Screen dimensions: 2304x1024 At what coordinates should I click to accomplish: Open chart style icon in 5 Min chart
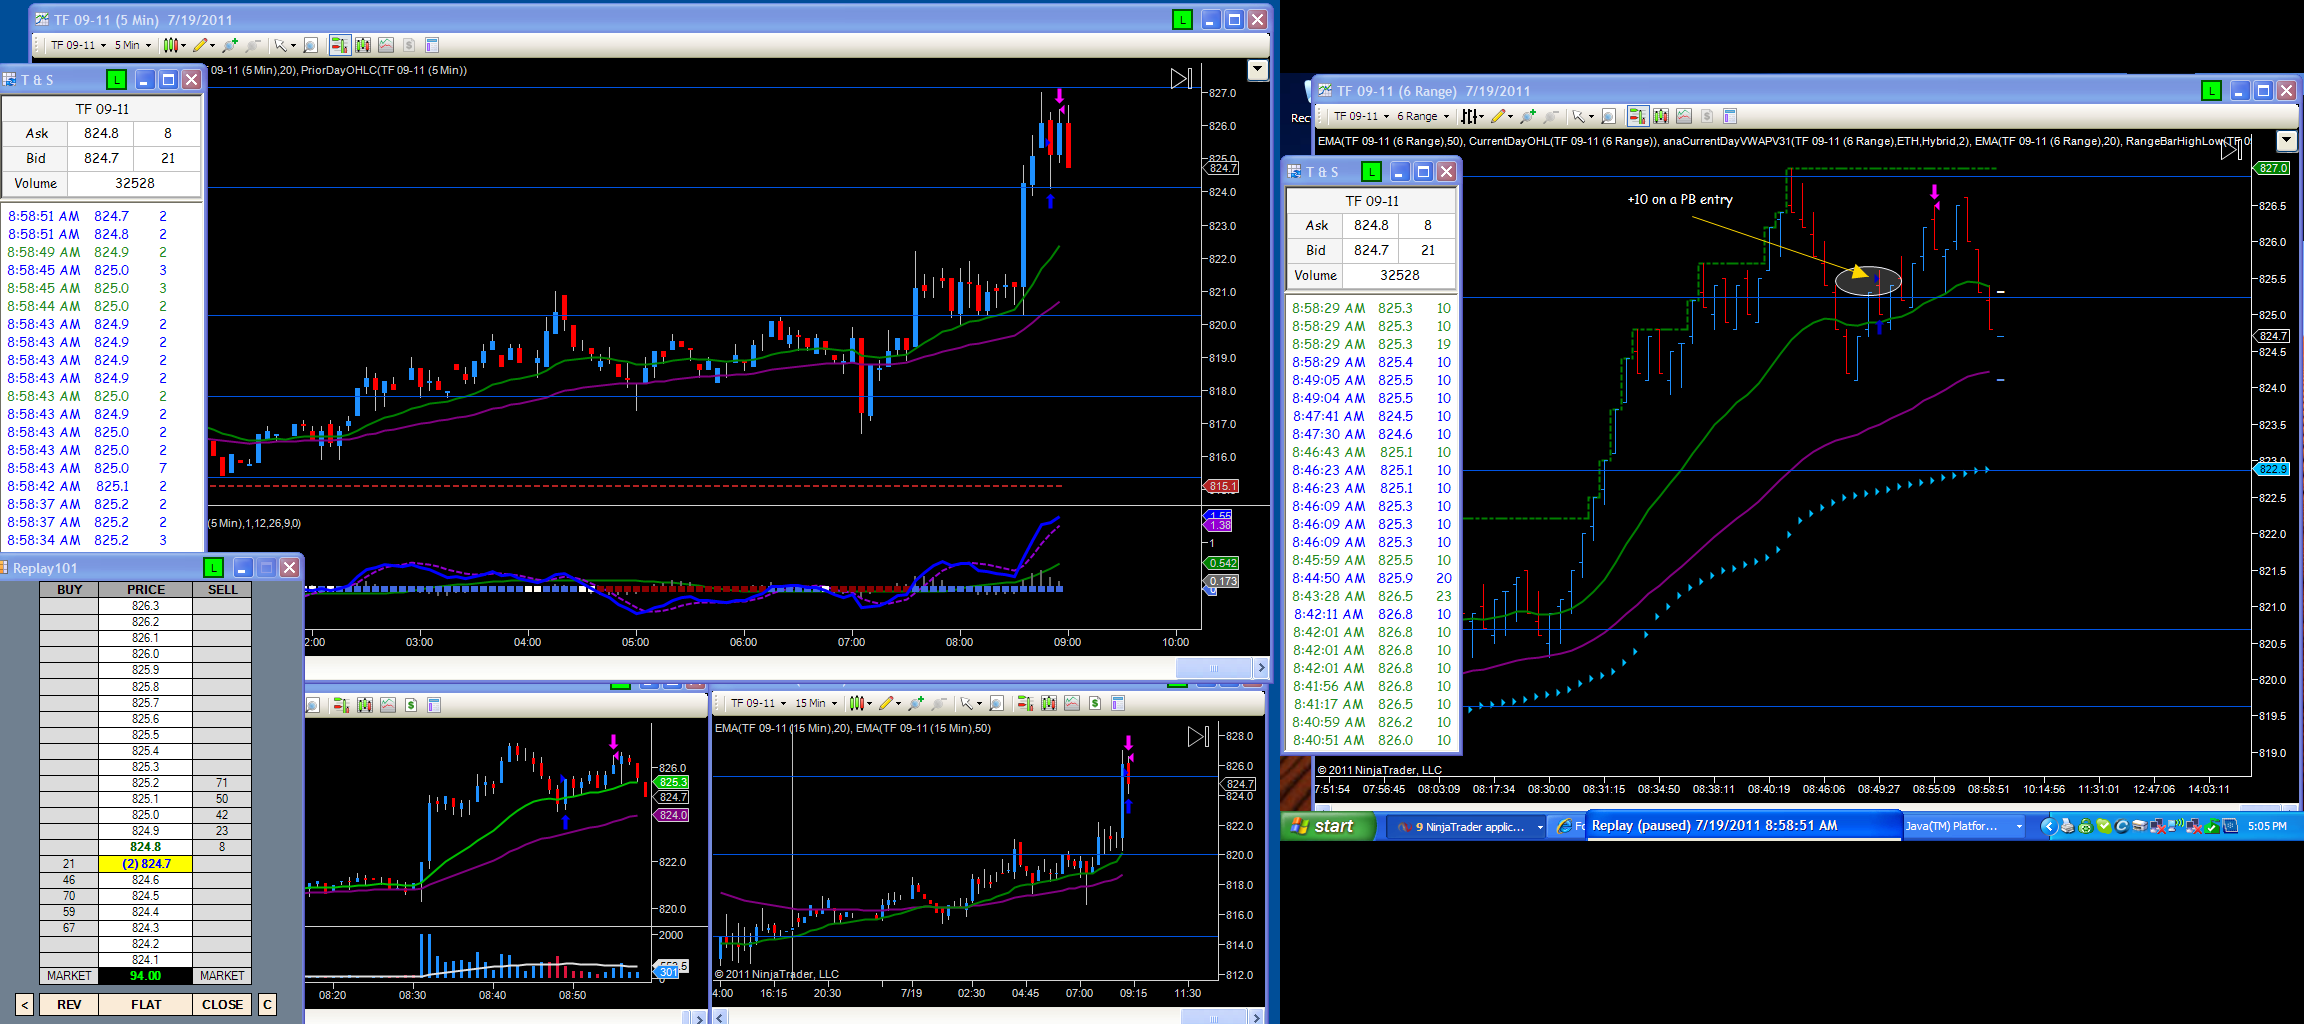tap(173, 45)
